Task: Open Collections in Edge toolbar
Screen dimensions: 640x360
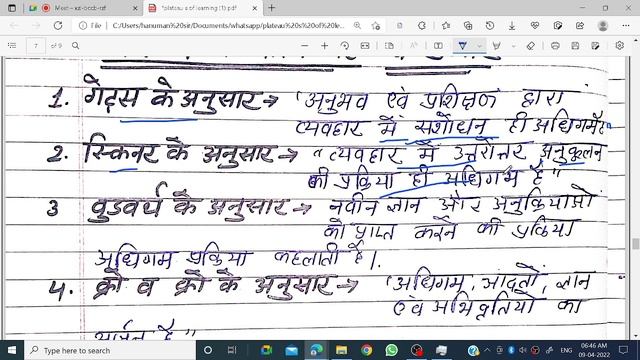Action: pos(468,26)
